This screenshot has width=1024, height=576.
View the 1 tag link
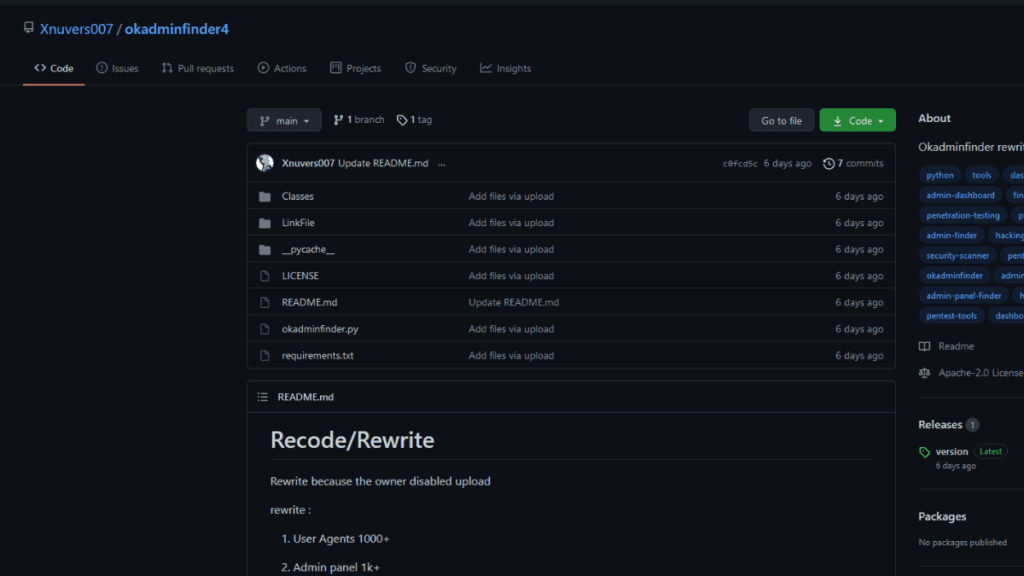click(414, 120)
